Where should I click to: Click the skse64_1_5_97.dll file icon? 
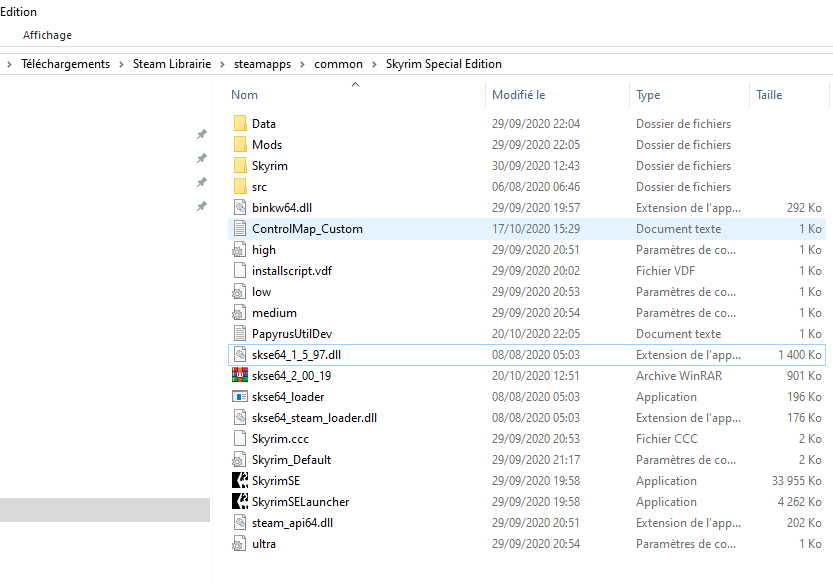pos(240,354)
